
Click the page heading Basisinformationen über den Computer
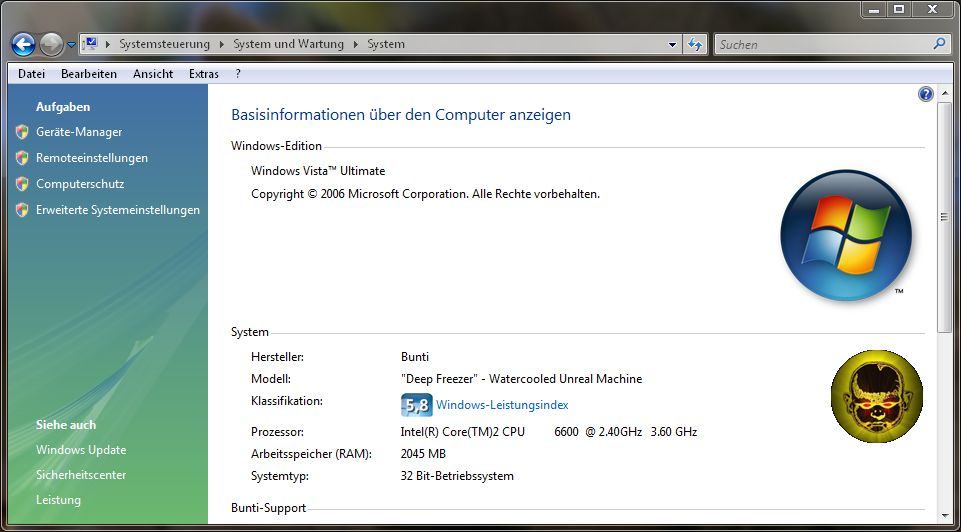[401, 115]
